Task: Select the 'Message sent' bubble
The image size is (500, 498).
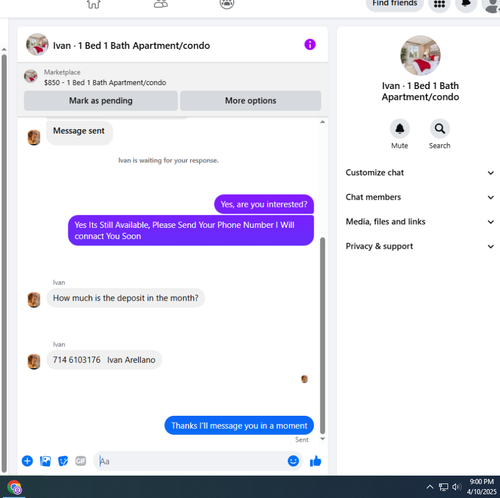Action: point(79,132)
